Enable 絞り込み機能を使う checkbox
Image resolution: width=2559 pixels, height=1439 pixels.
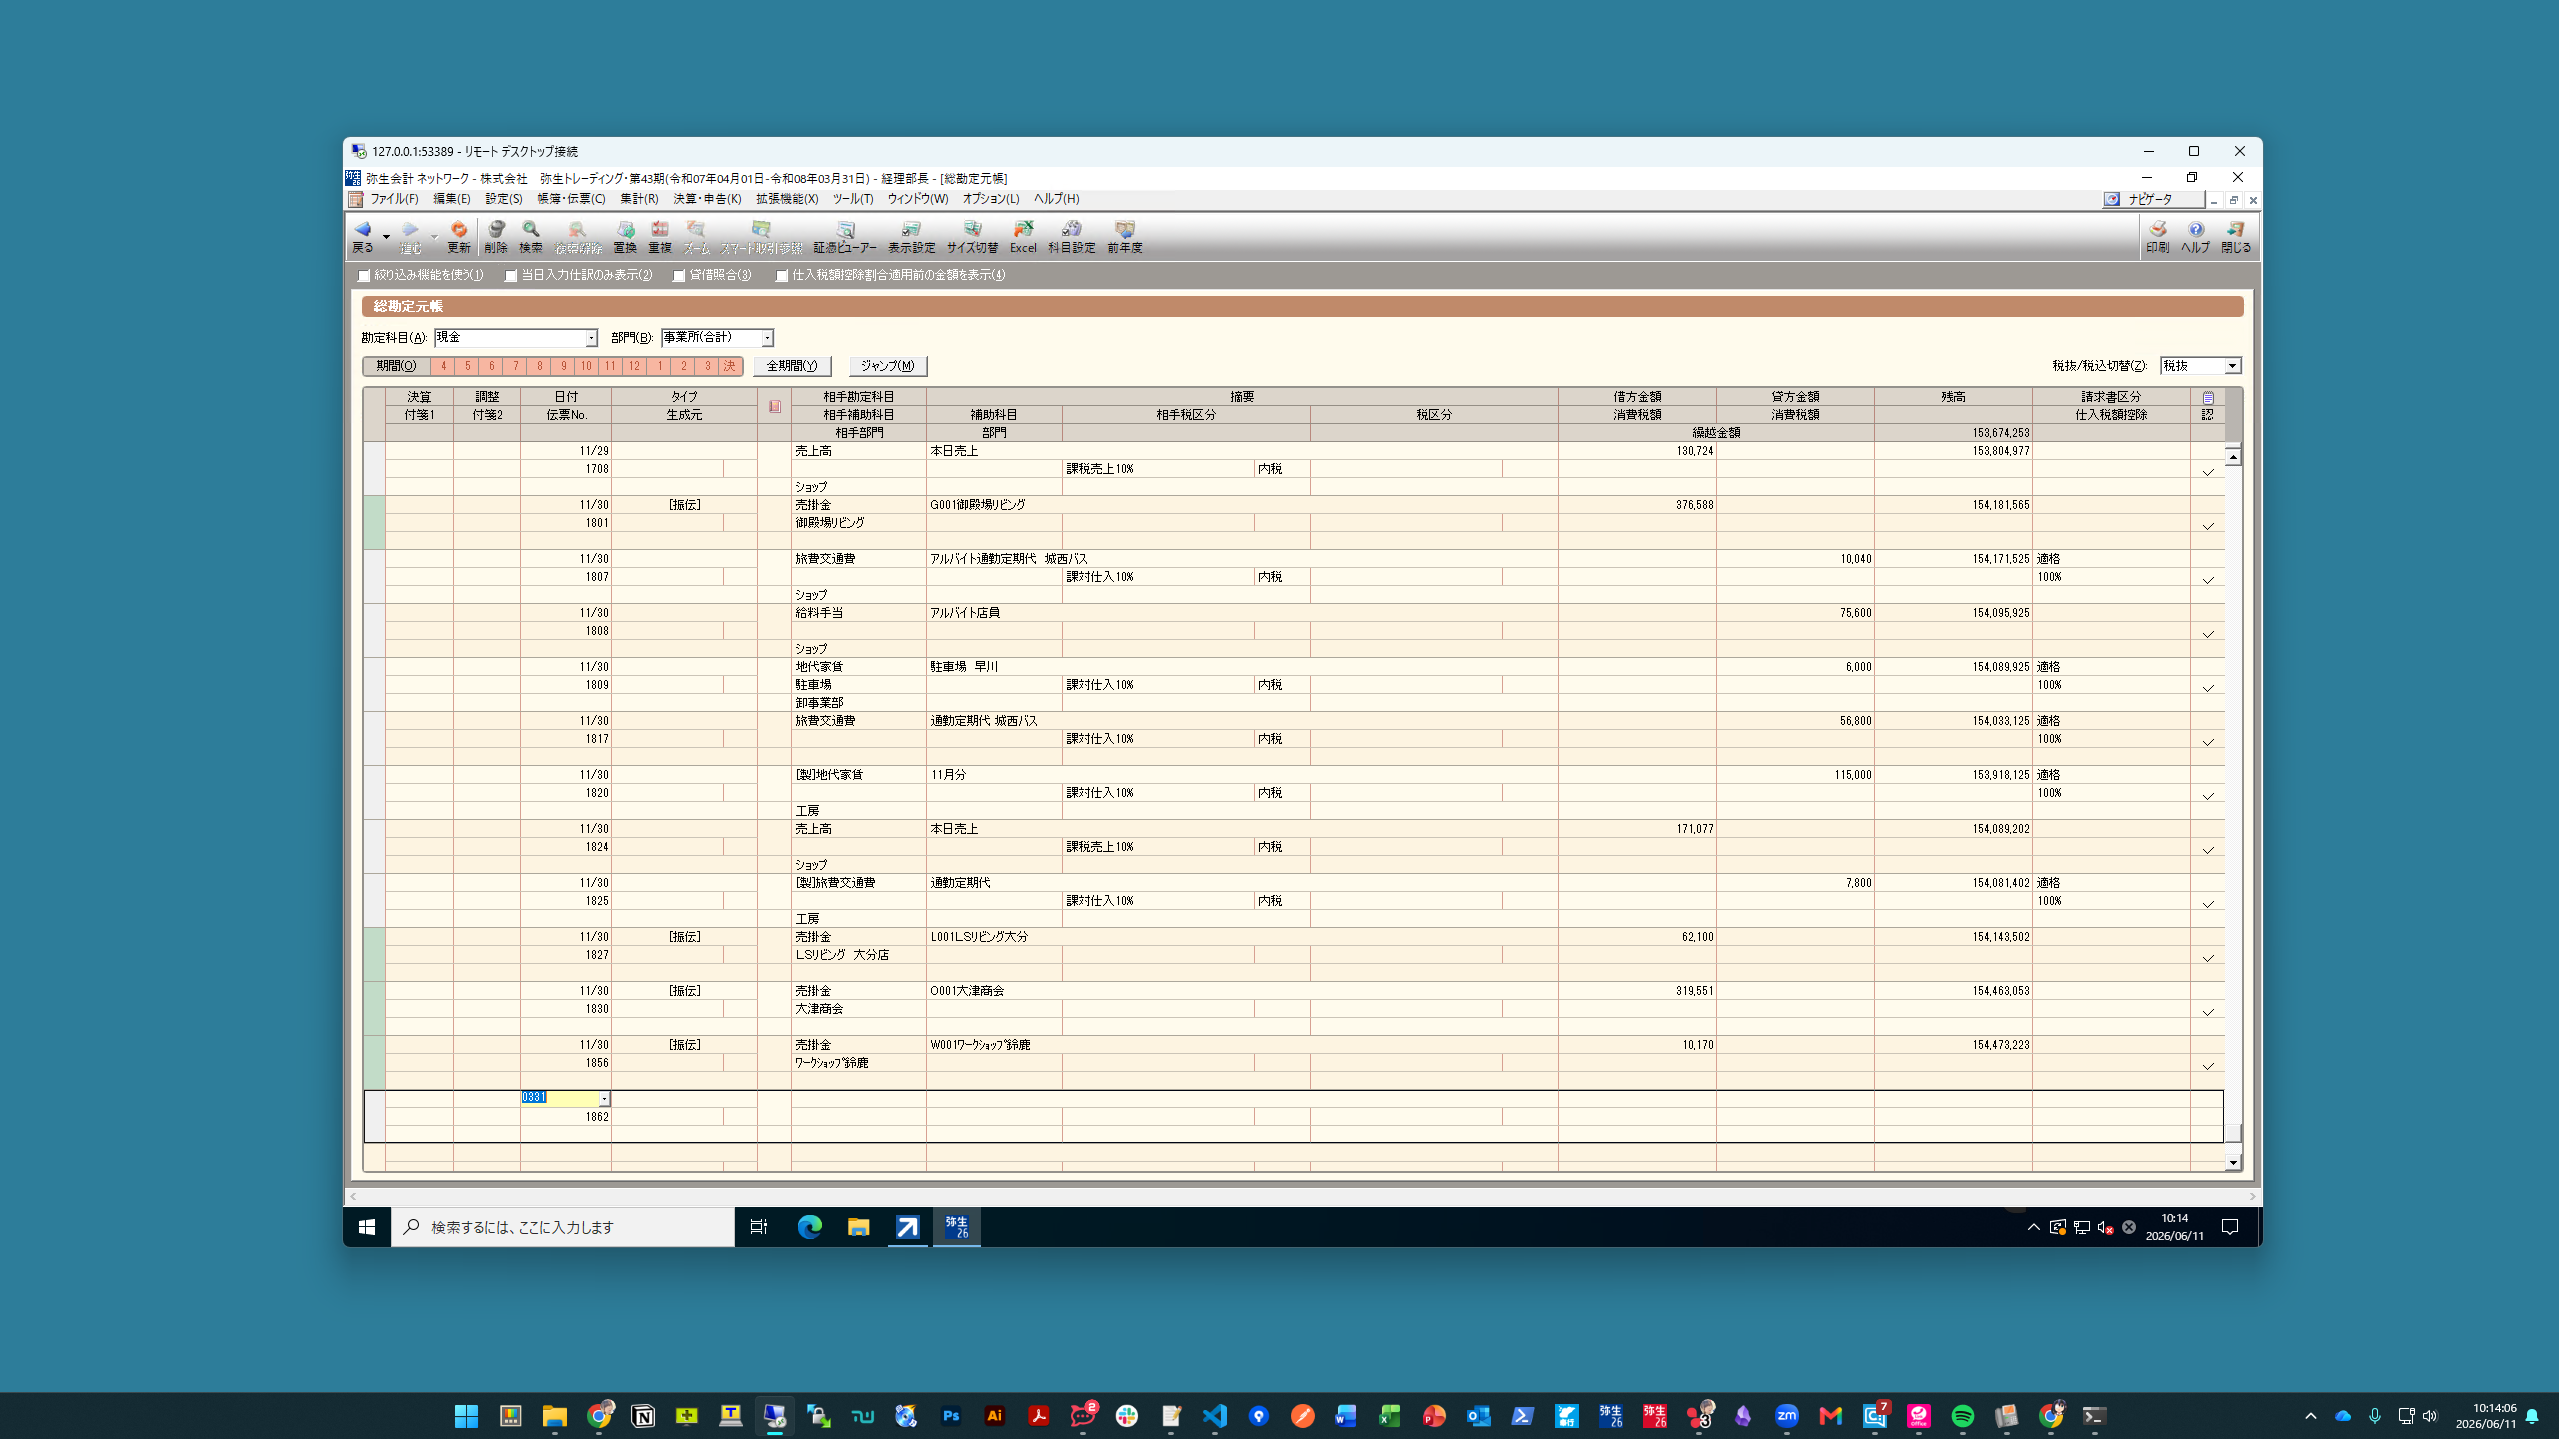pos(364,275)
